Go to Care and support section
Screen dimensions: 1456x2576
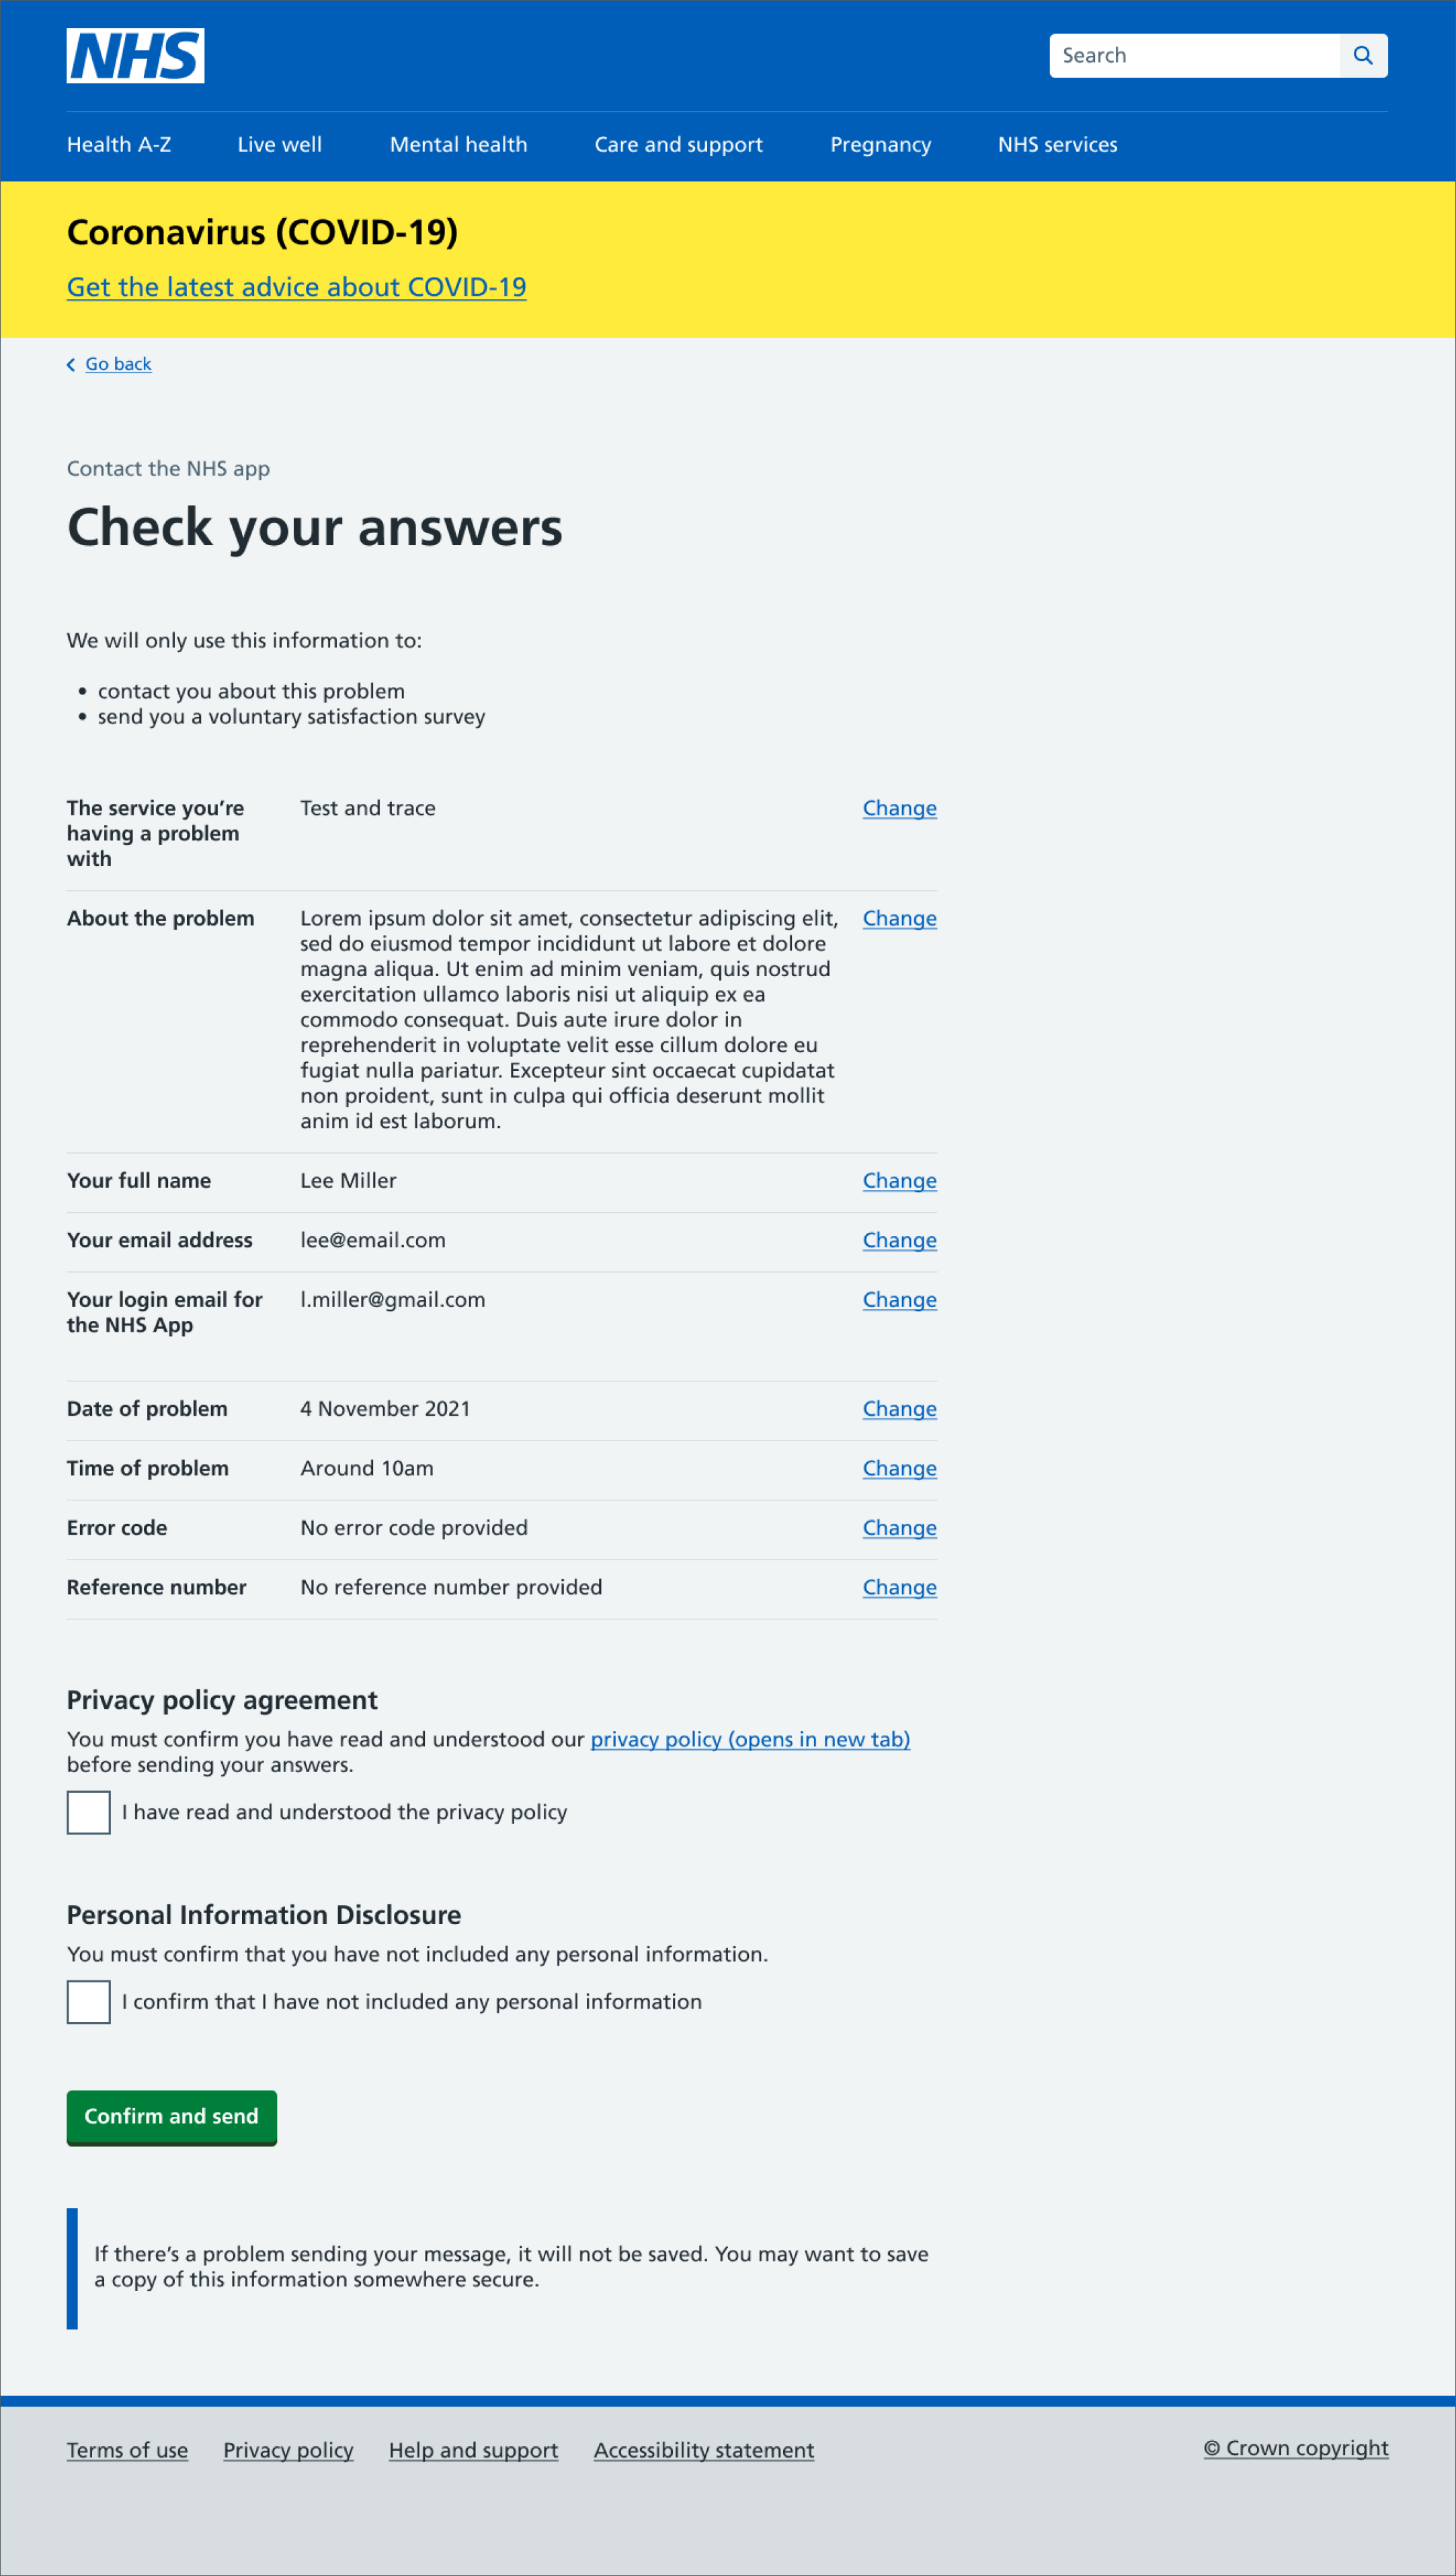(x=678, y=145)
